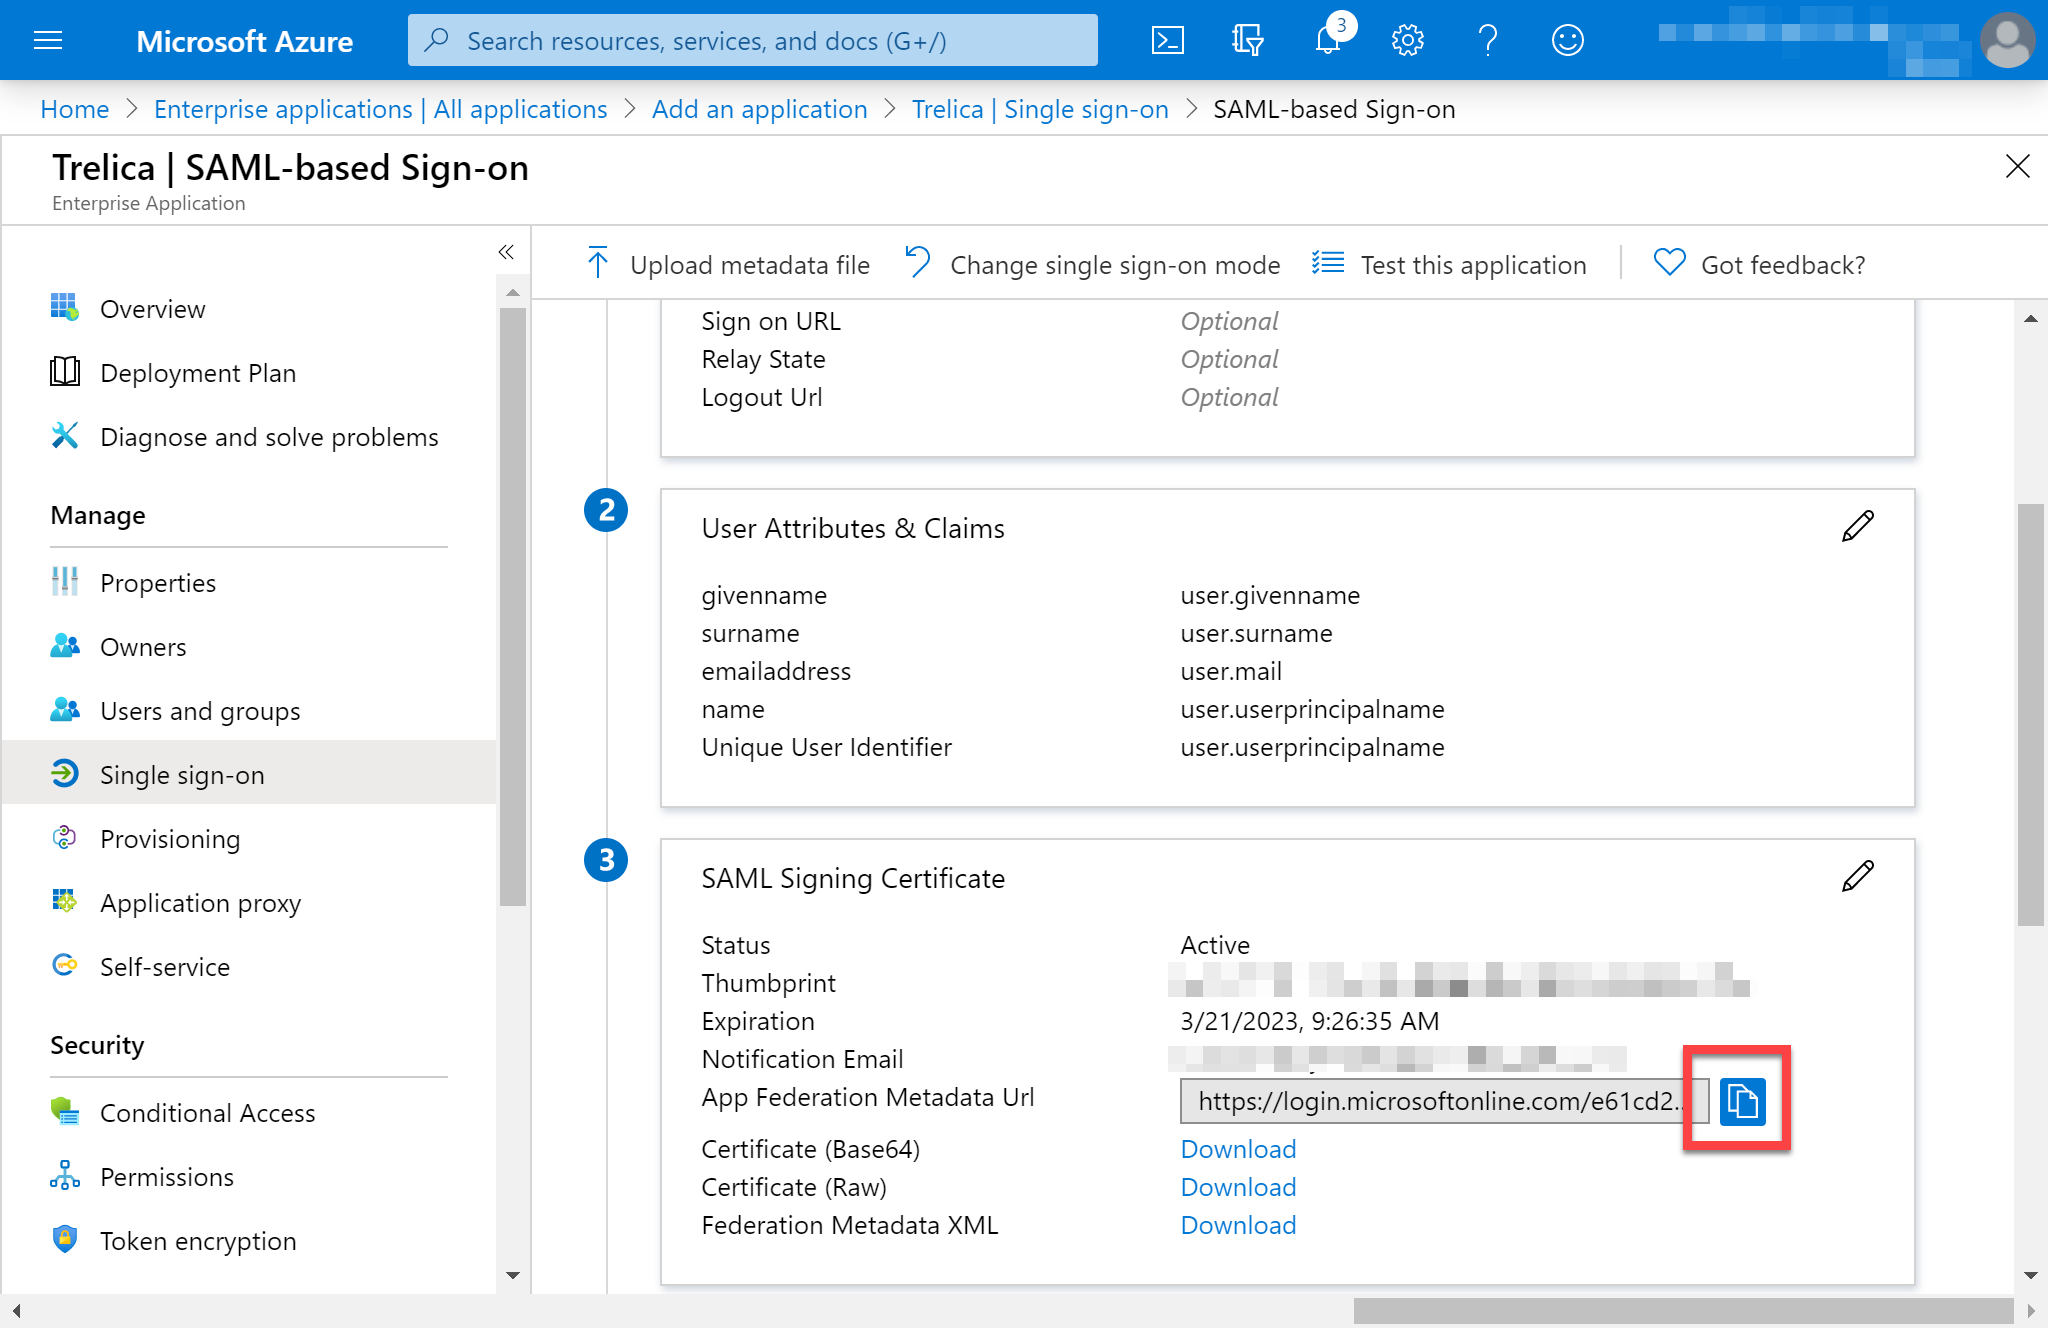The height and width of the screenshot is (1328, 2048).
Task: Click the horizontal scrollbar thumb at bottom
Action: pyautogui.click(x=1683, y=1311)
